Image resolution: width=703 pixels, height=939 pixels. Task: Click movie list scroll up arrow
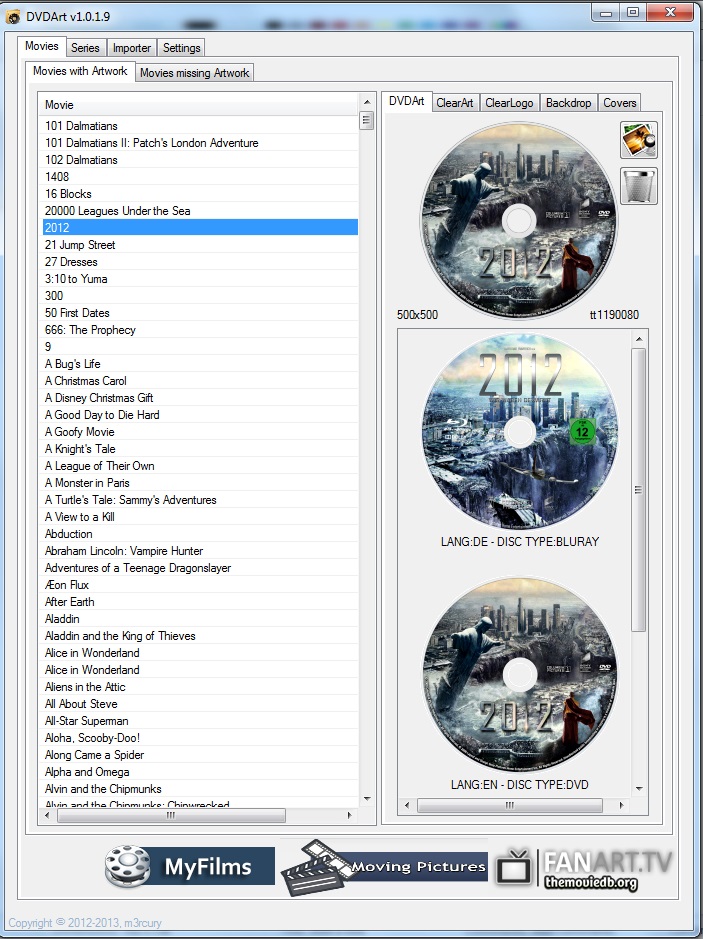pos(367,101)
